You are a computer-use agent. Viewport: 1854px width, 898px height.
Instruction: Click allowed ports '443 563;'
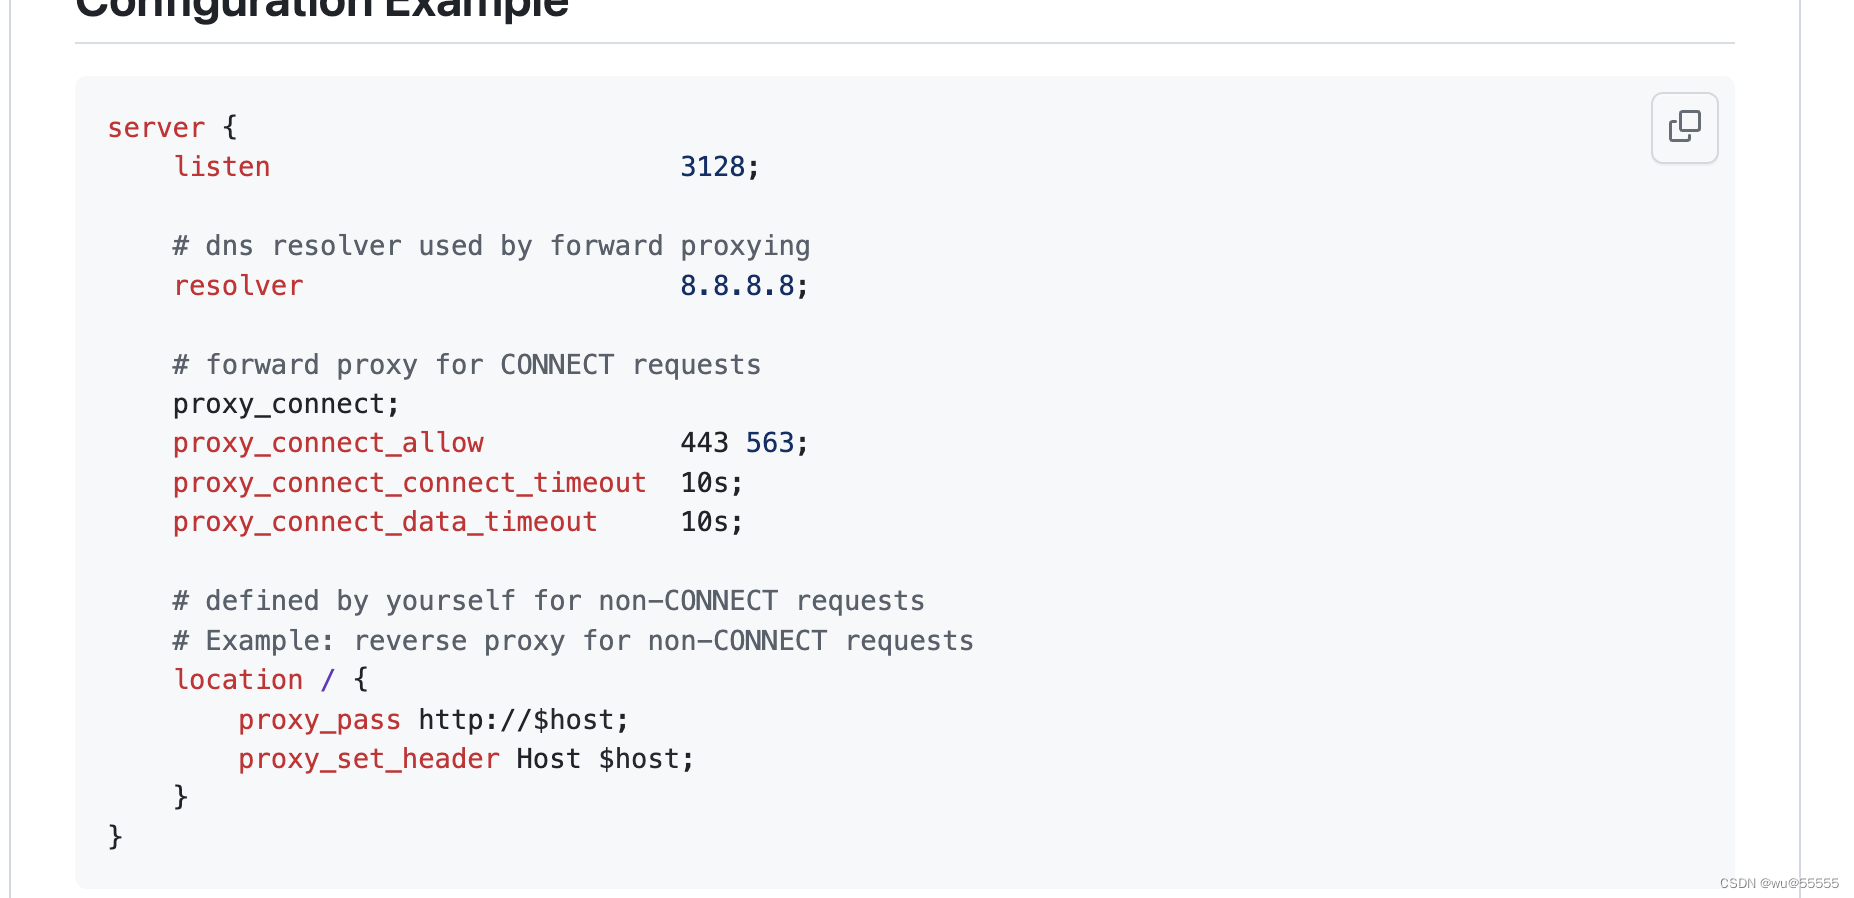(x=744, y=443)
